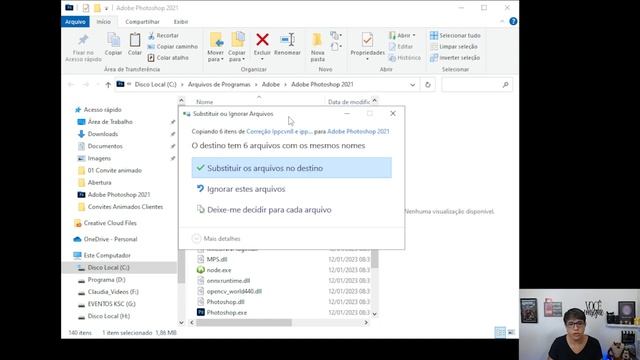Click the horizontal scrollbar of file list

click(244, 322)
